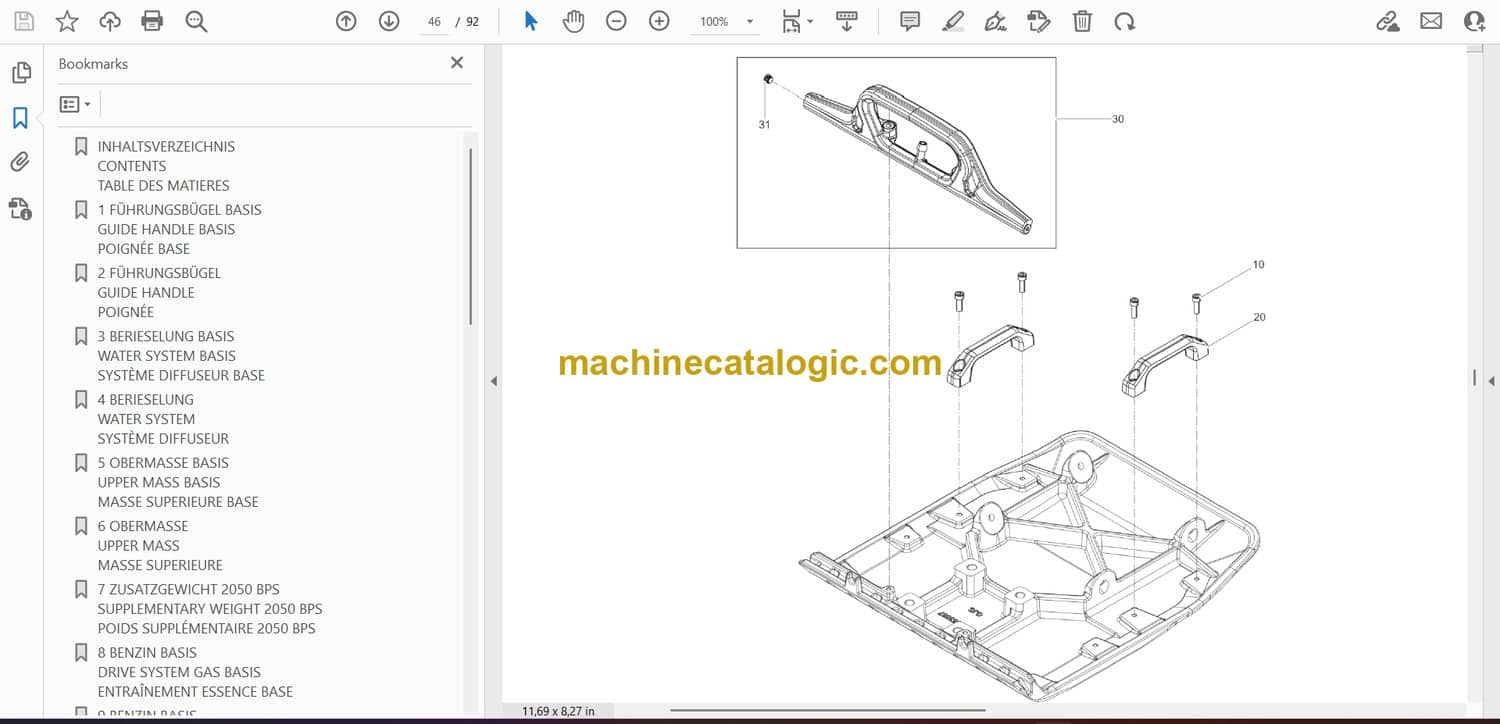Show the Page Thumbnails panel
1500x724 pixels.
coord(20,73)
